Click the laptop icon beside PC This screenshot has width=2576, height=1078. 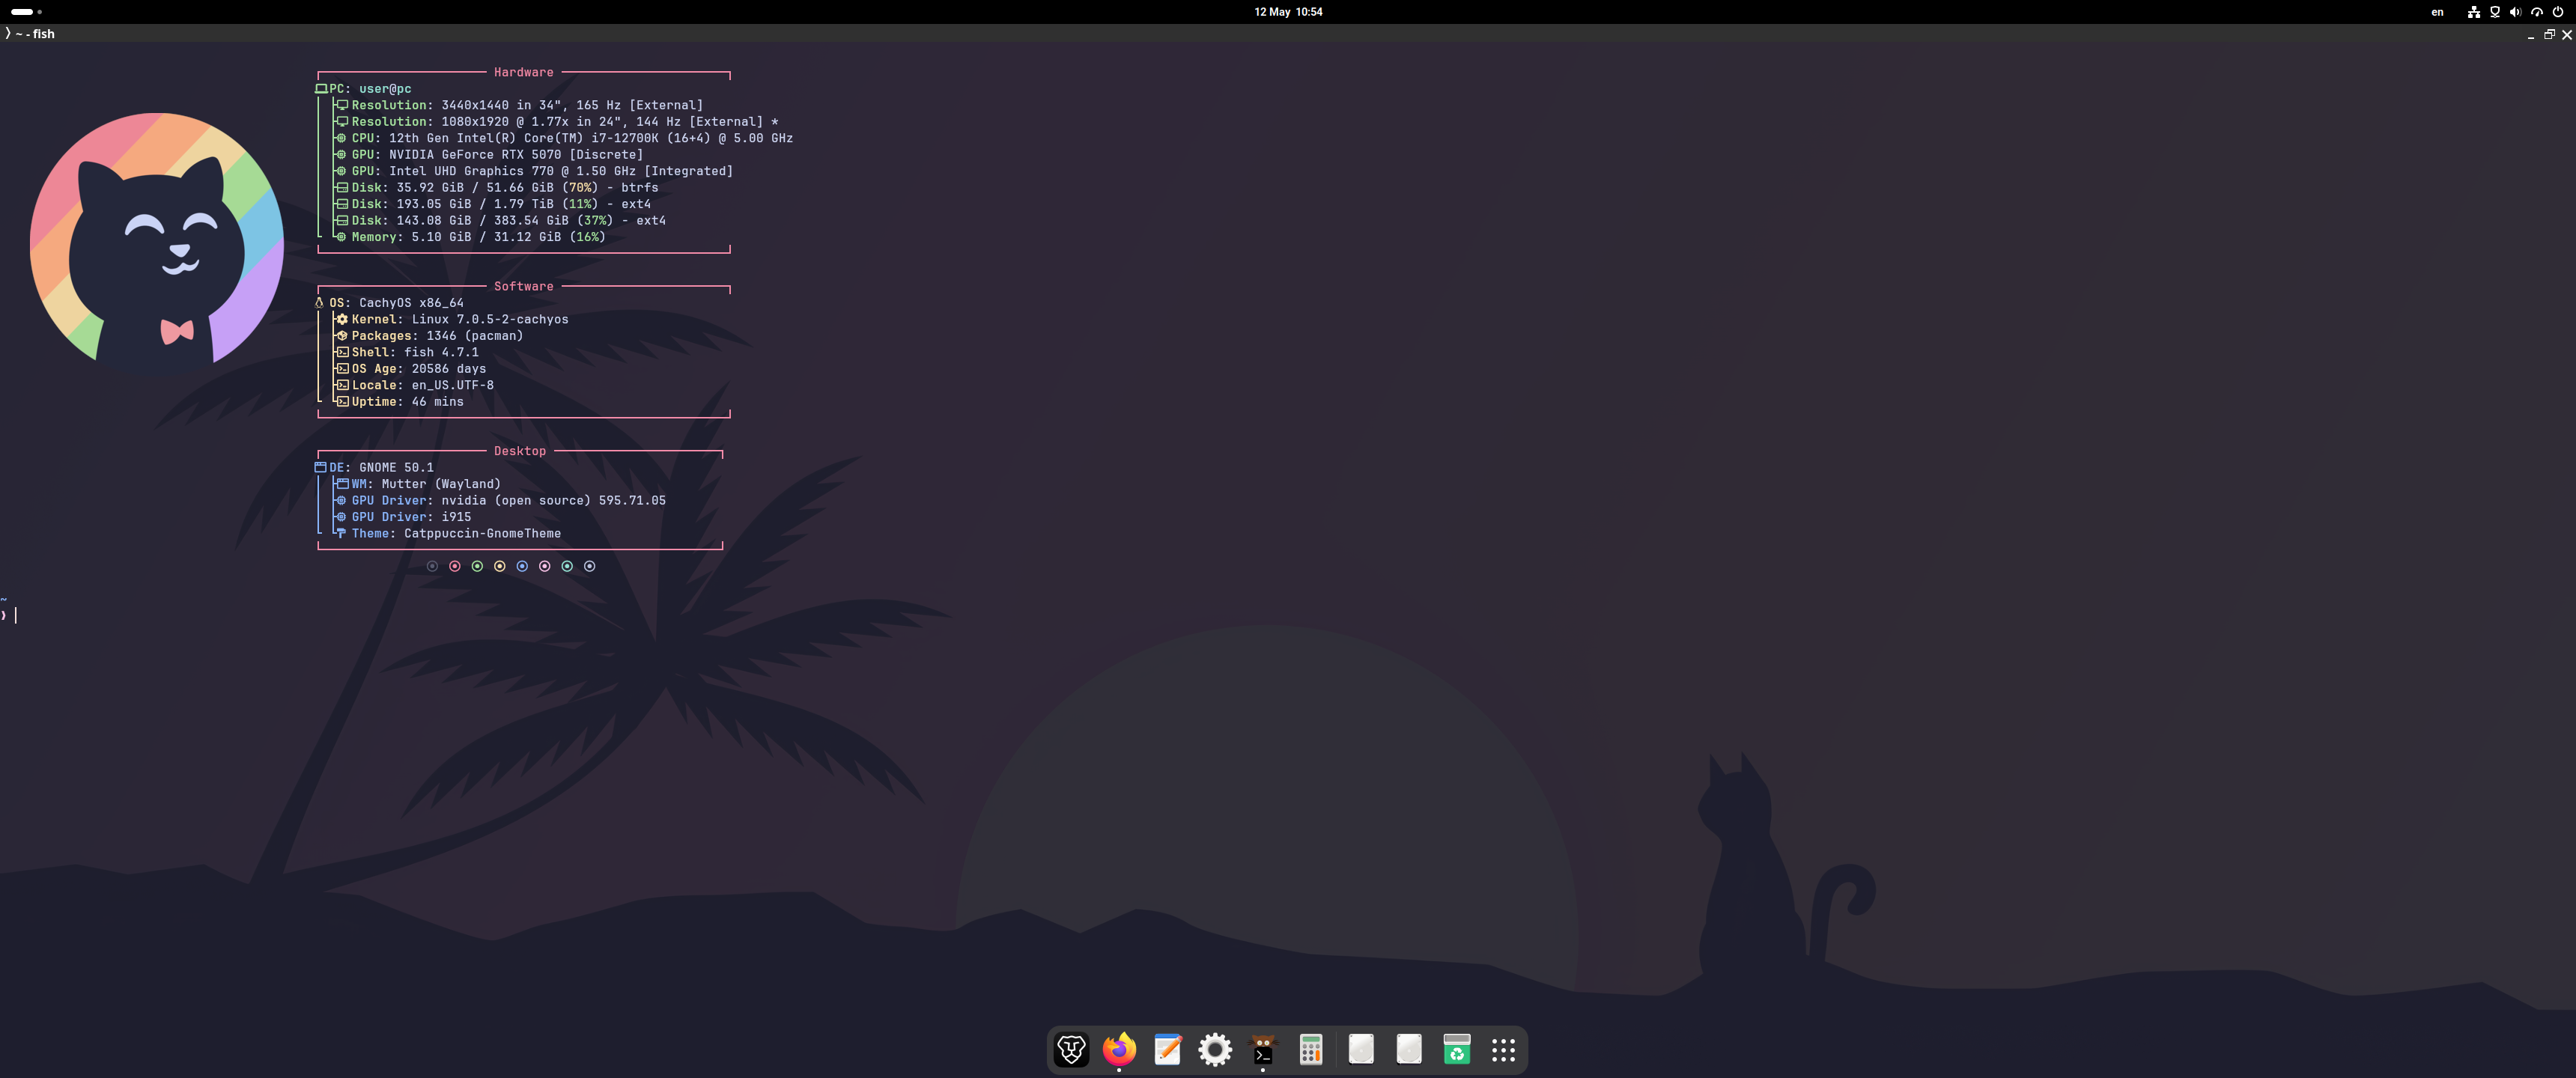click(321, 89)
